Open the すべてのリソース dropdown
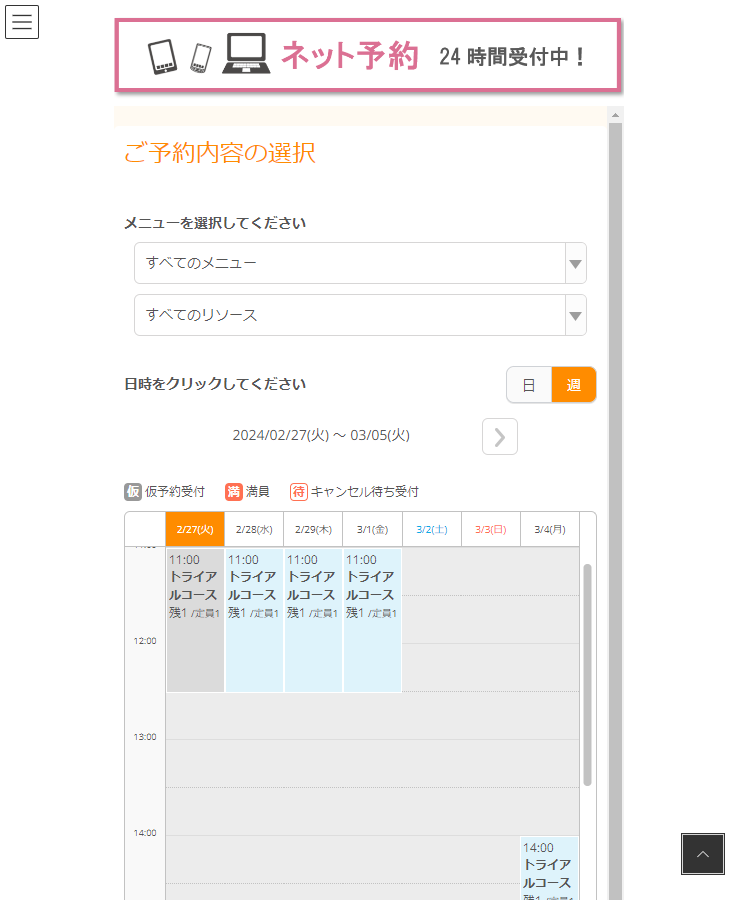738x900 pixels. pyautogui.click(x=350, y=315)
